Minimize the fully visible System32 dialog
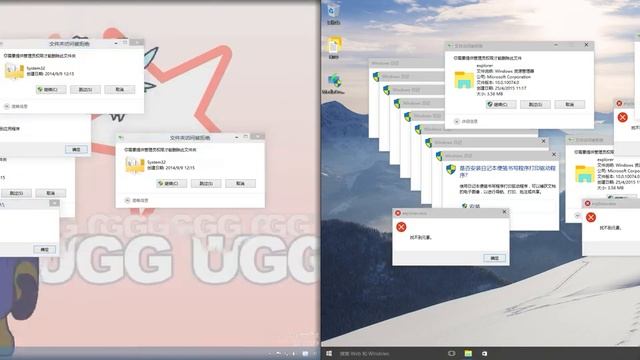The width and height of the screenshot is (640, 360). point(237,137)
